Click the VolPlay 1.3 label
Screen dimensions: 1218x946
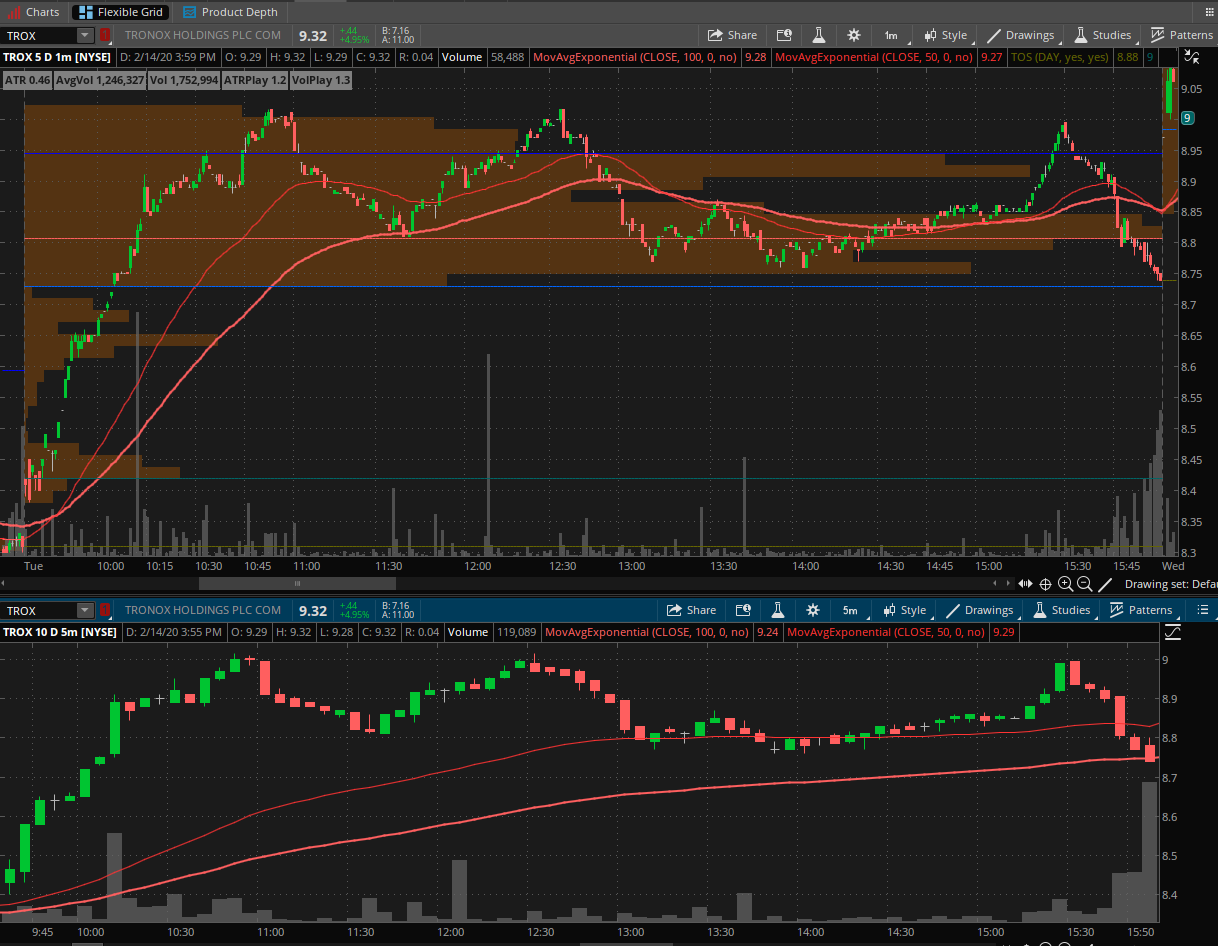[321, 79]
